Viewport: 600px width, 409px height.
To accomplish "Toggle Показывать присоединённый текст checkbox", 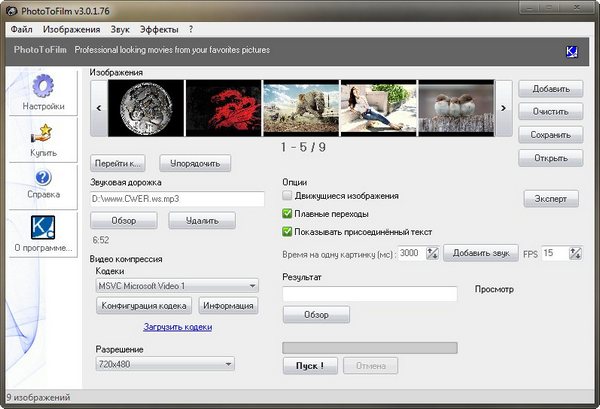I will pyautogui.click(x=288, y=231).
